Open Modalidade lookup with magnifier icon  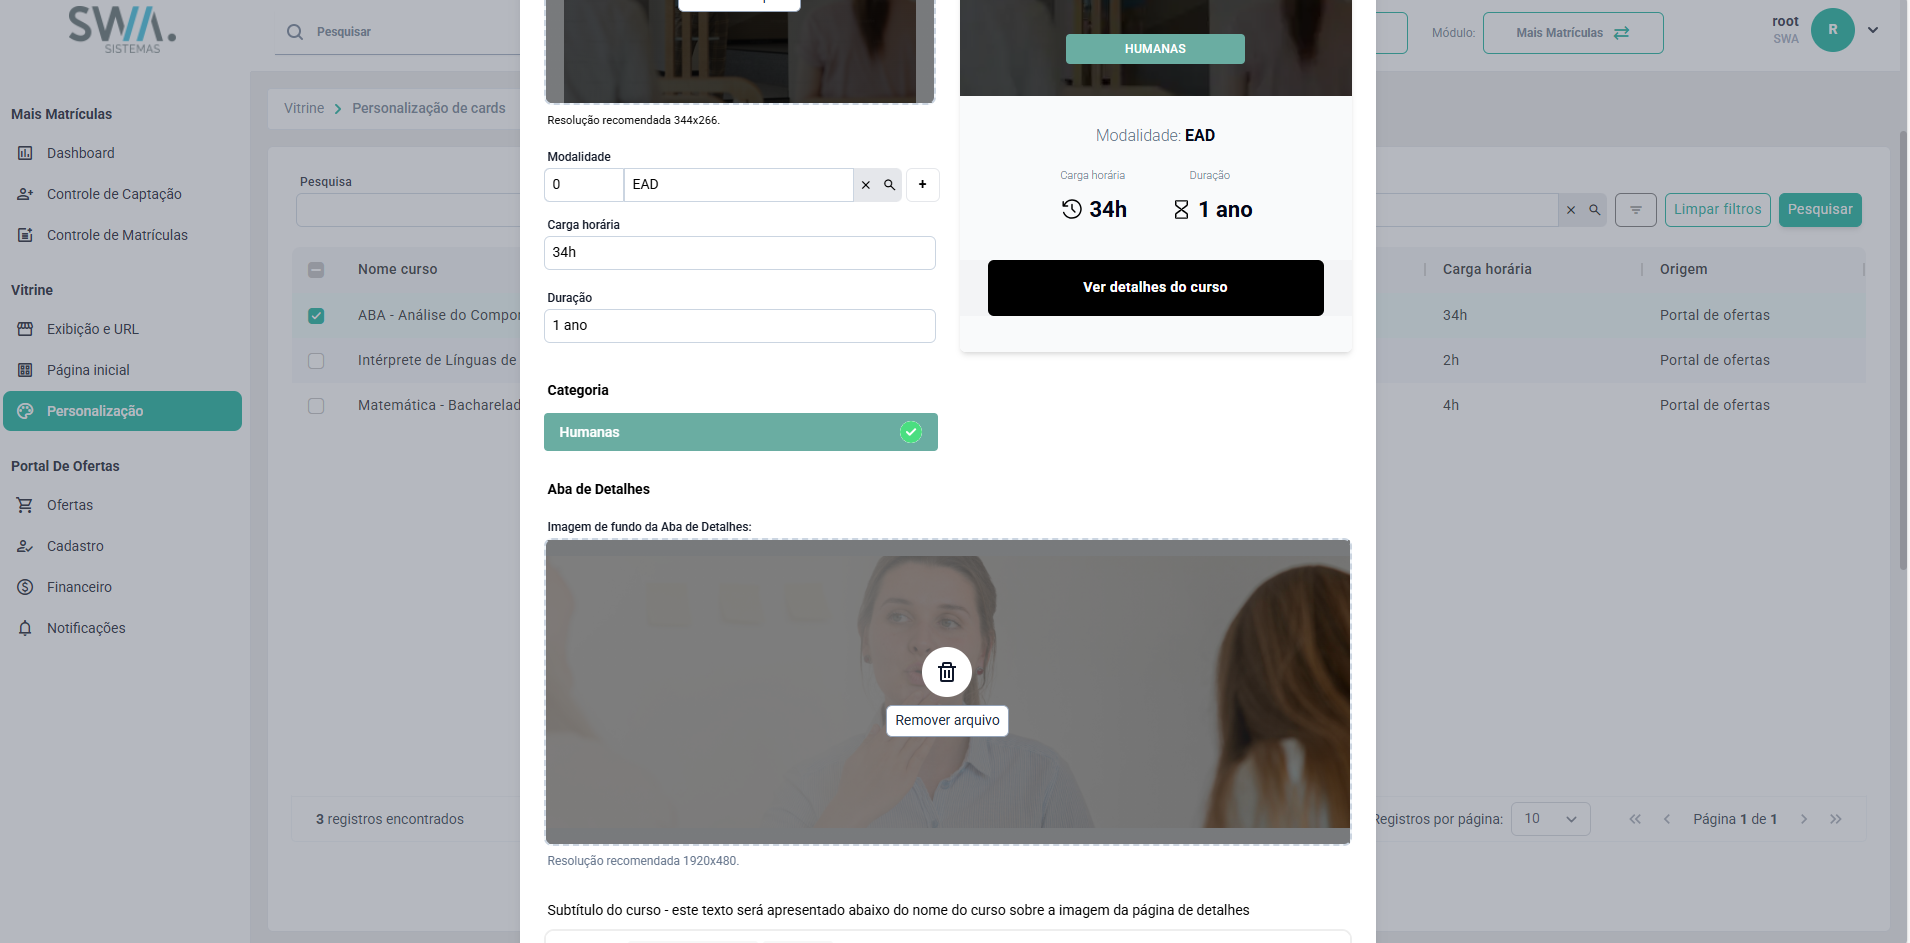889,185
